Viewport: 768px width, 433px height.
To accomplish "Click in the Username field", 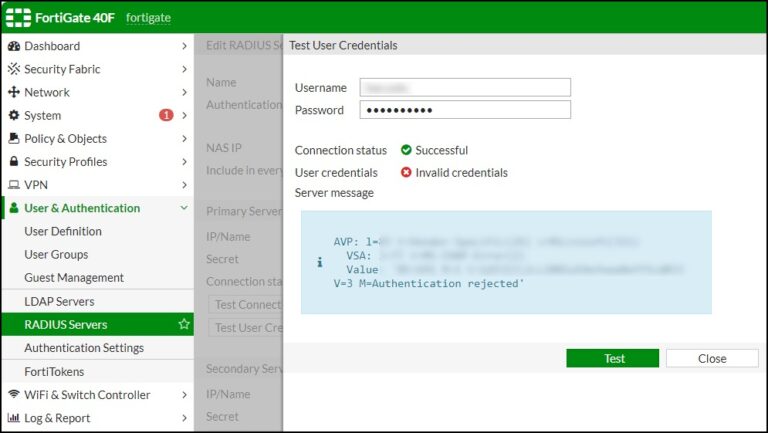I will 465,87.
